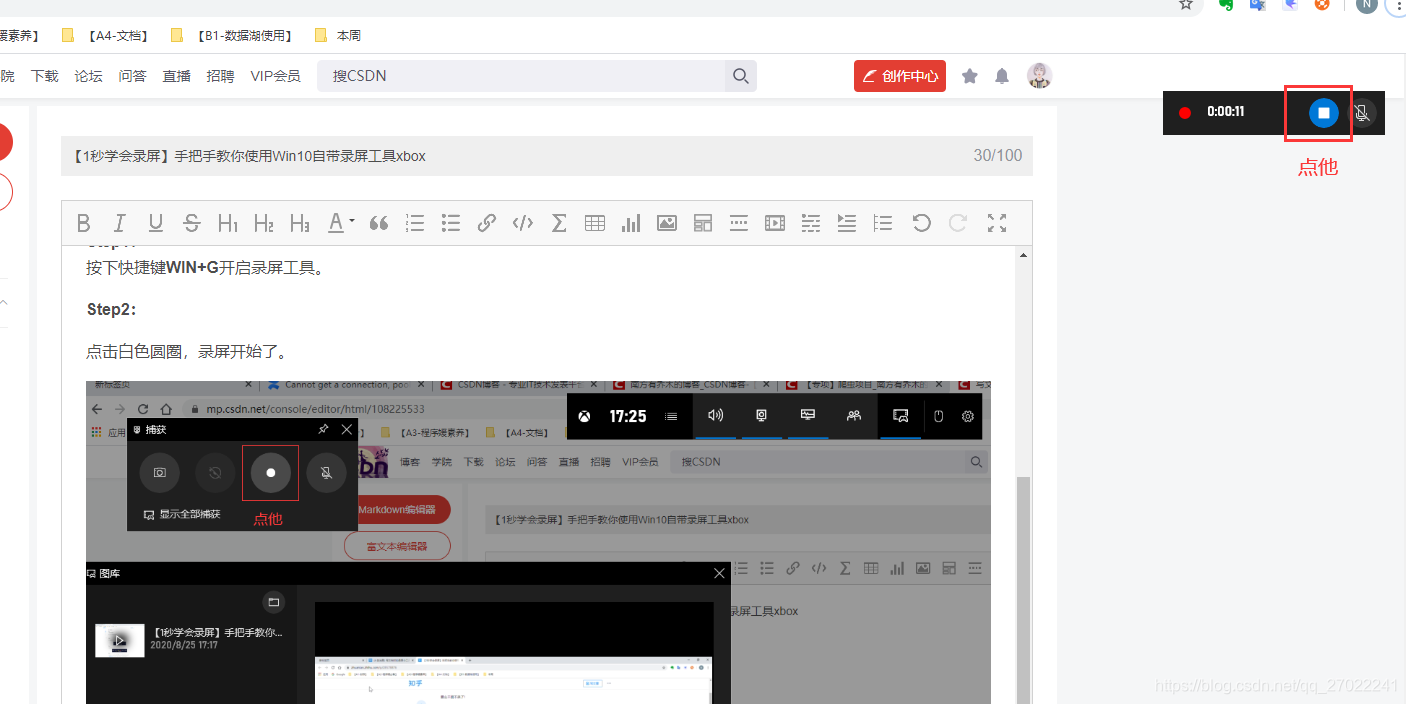Open the Chrome three-dot menu

pos(1398,5)
